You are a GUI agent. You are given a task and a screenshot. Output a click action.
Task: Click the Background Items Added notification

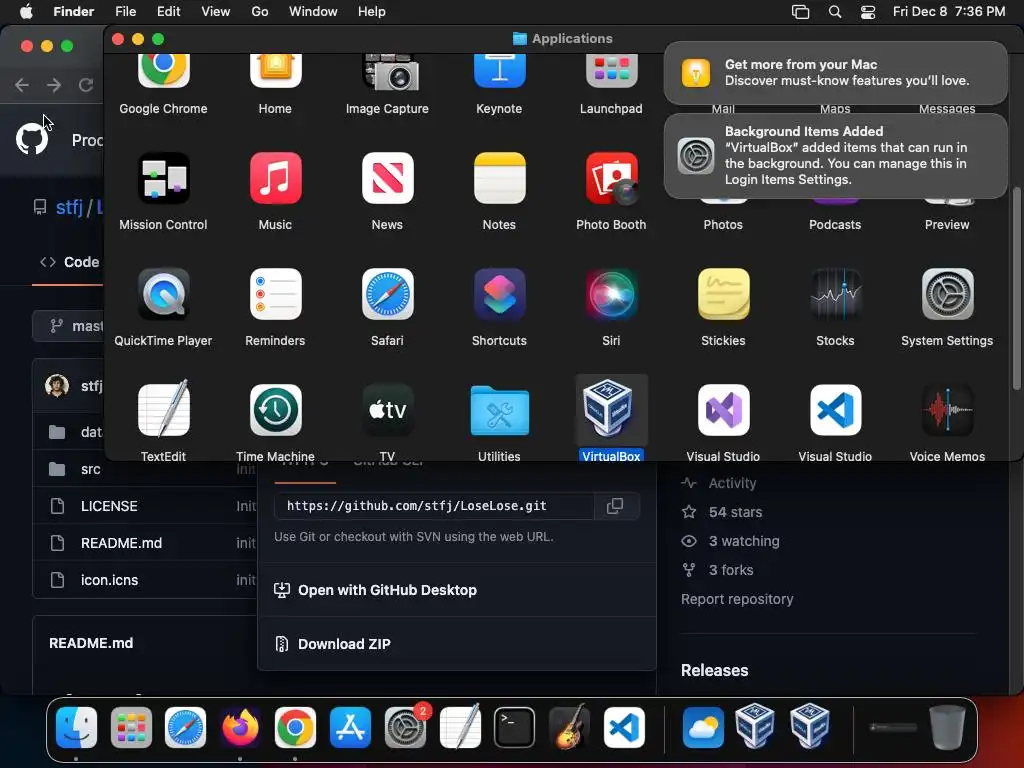835,155
